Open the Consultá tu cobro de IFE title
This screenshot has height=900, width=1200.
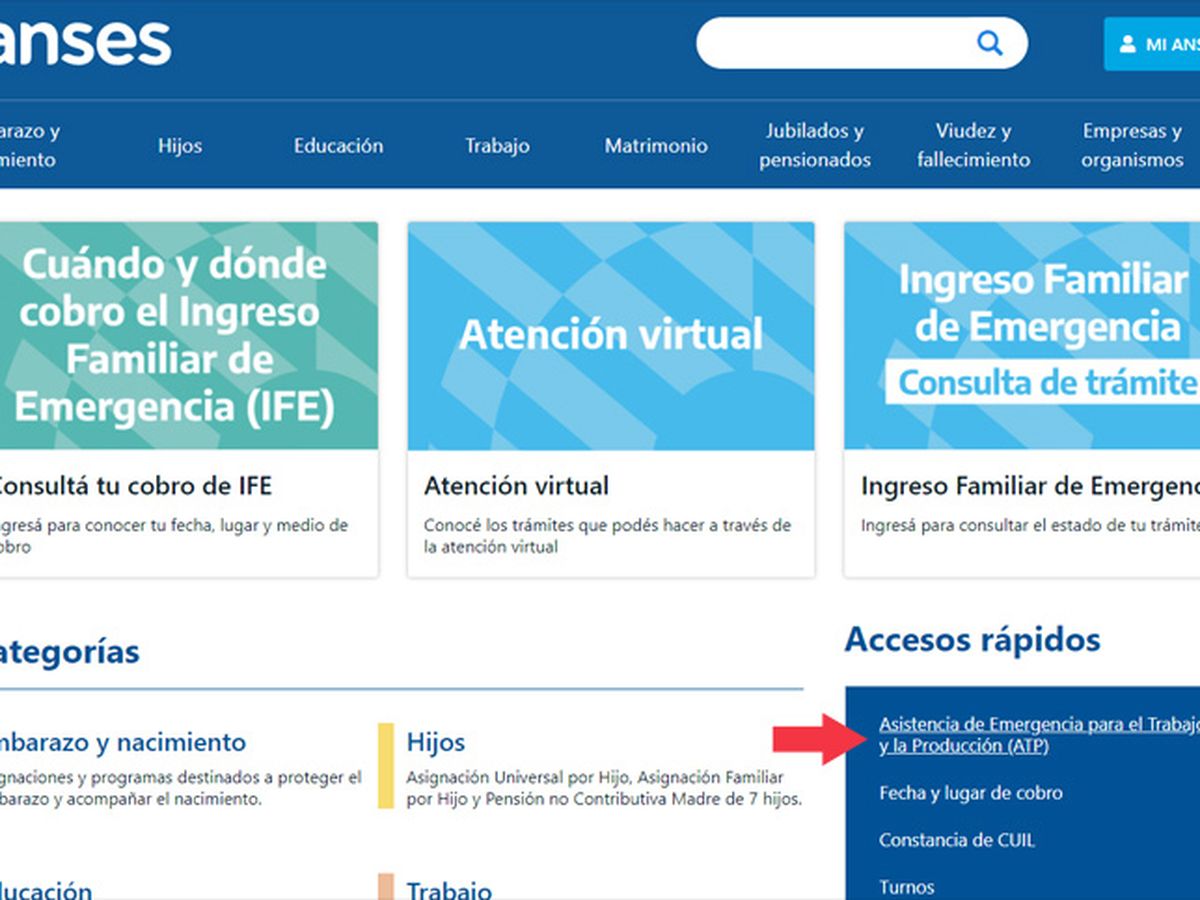pyautogui.click(x=133, y=486)
